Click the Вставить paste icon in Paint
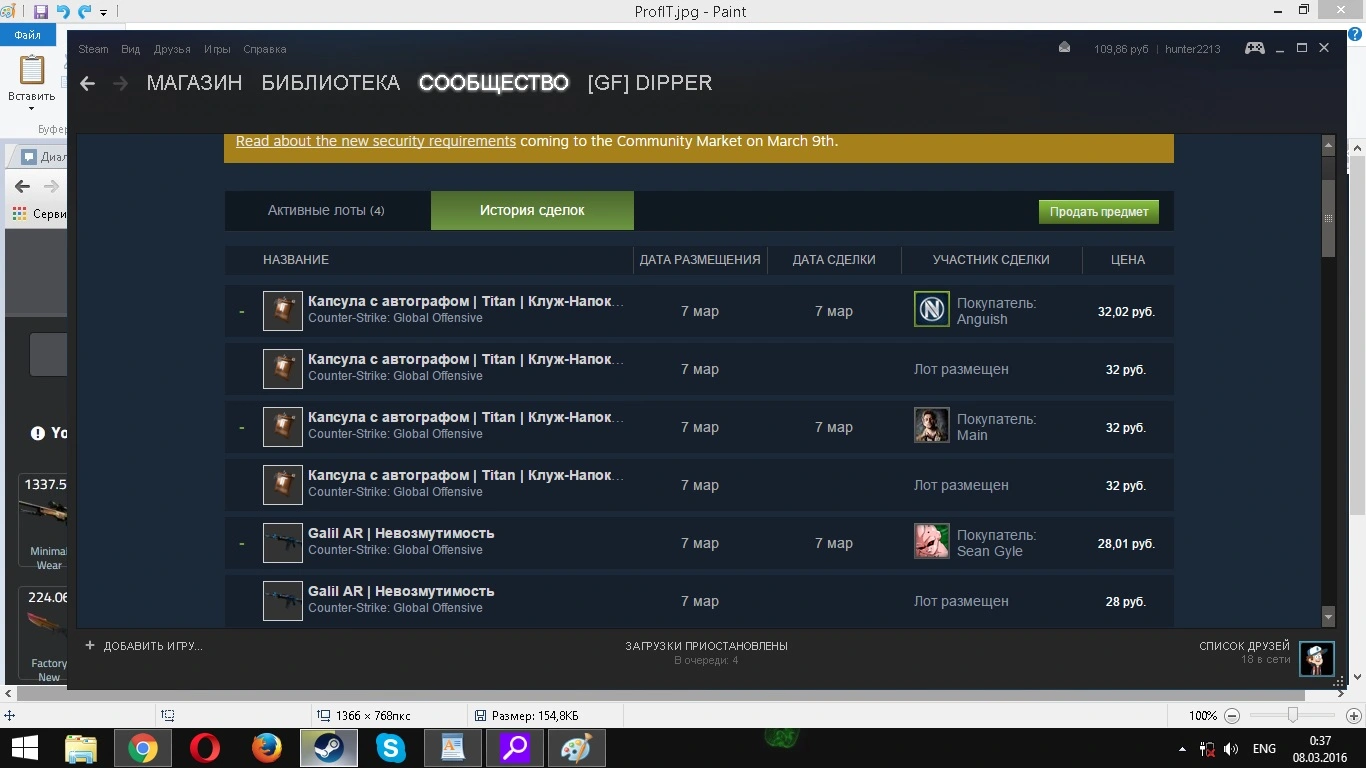 pyautogui.click(x=32, y=70)
